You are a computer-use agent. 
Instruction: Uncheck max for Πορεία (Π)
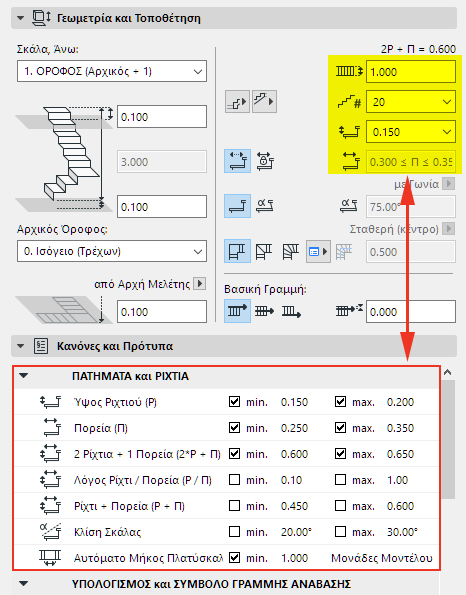click(340, 428)
